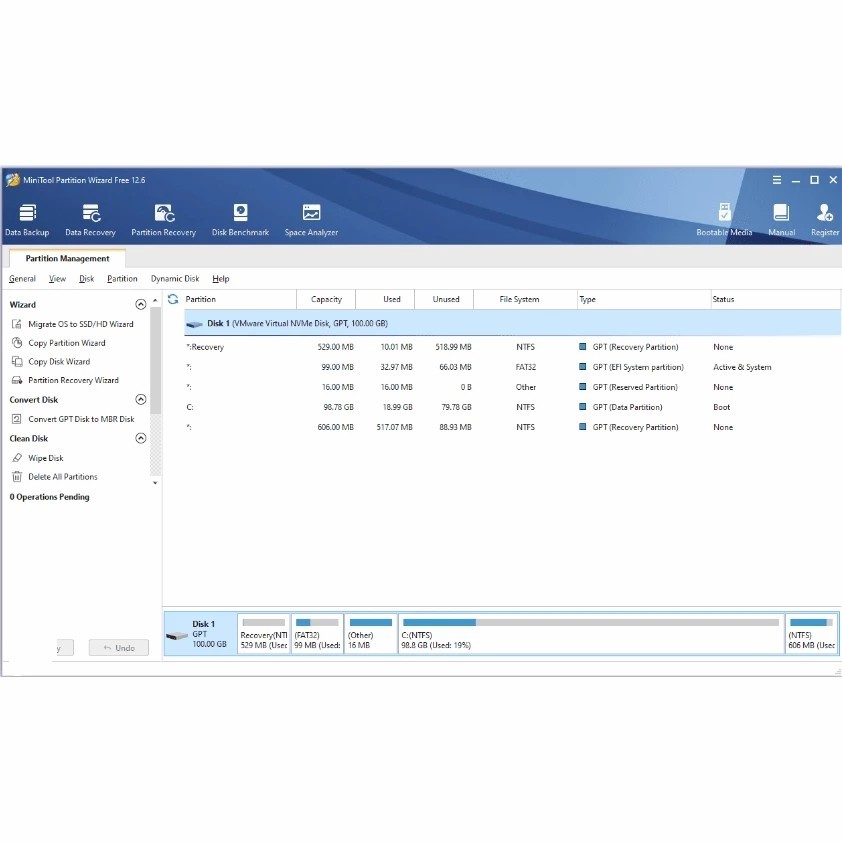Image resolution: width=842 pixels, height=842 pixels.
Task: Open Partition Recovery in the toolbar
Action: (x=163, y=220)
